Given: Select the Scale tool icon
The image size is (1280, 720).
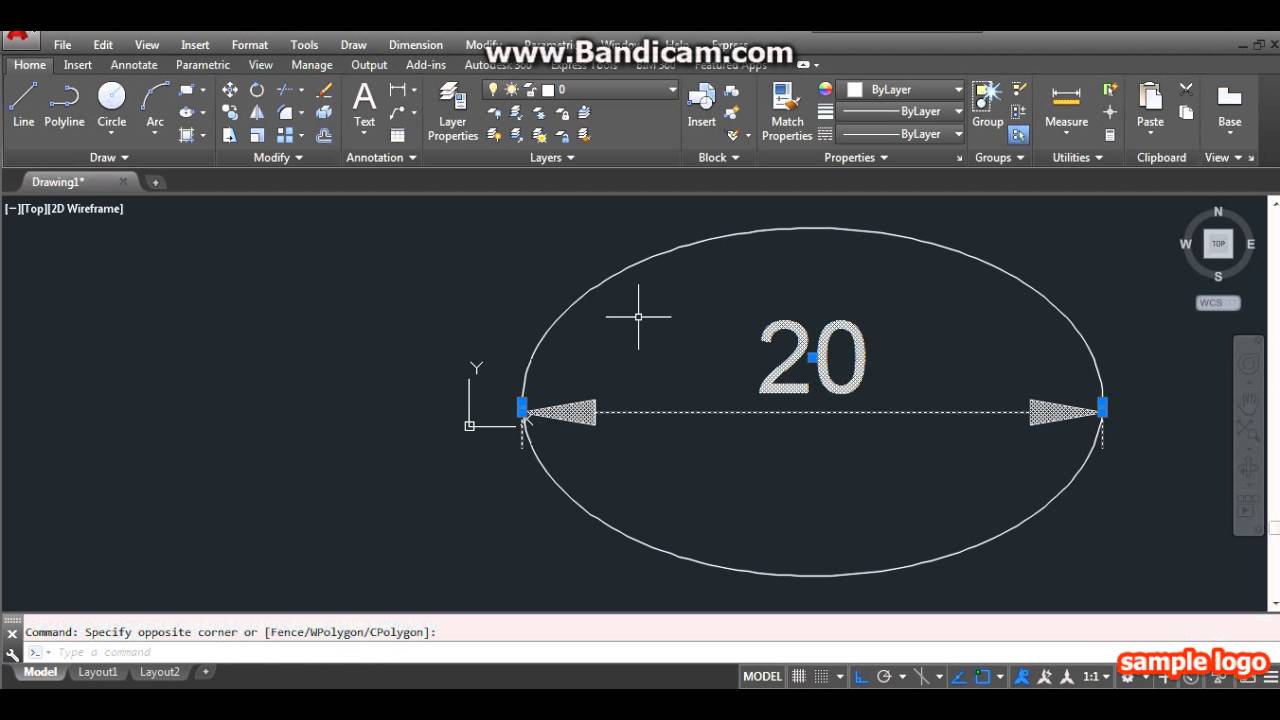Looking at the screenshot, I should point(257,135).
